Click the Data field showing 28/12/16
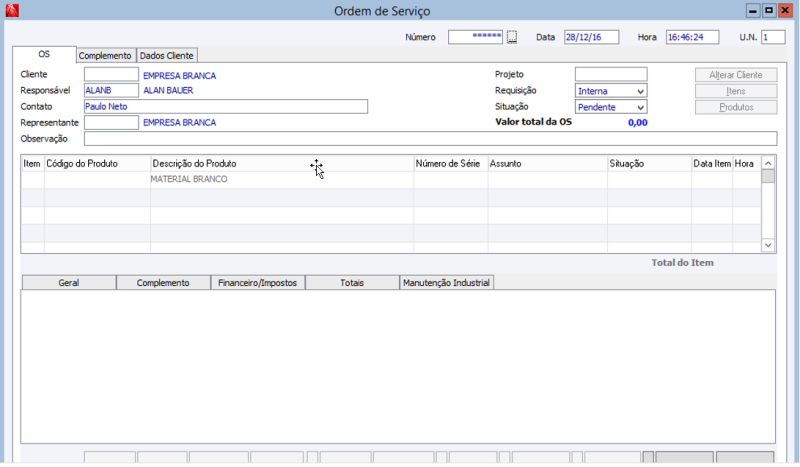The height and width of the screenshot is (467, 800). 591,37
